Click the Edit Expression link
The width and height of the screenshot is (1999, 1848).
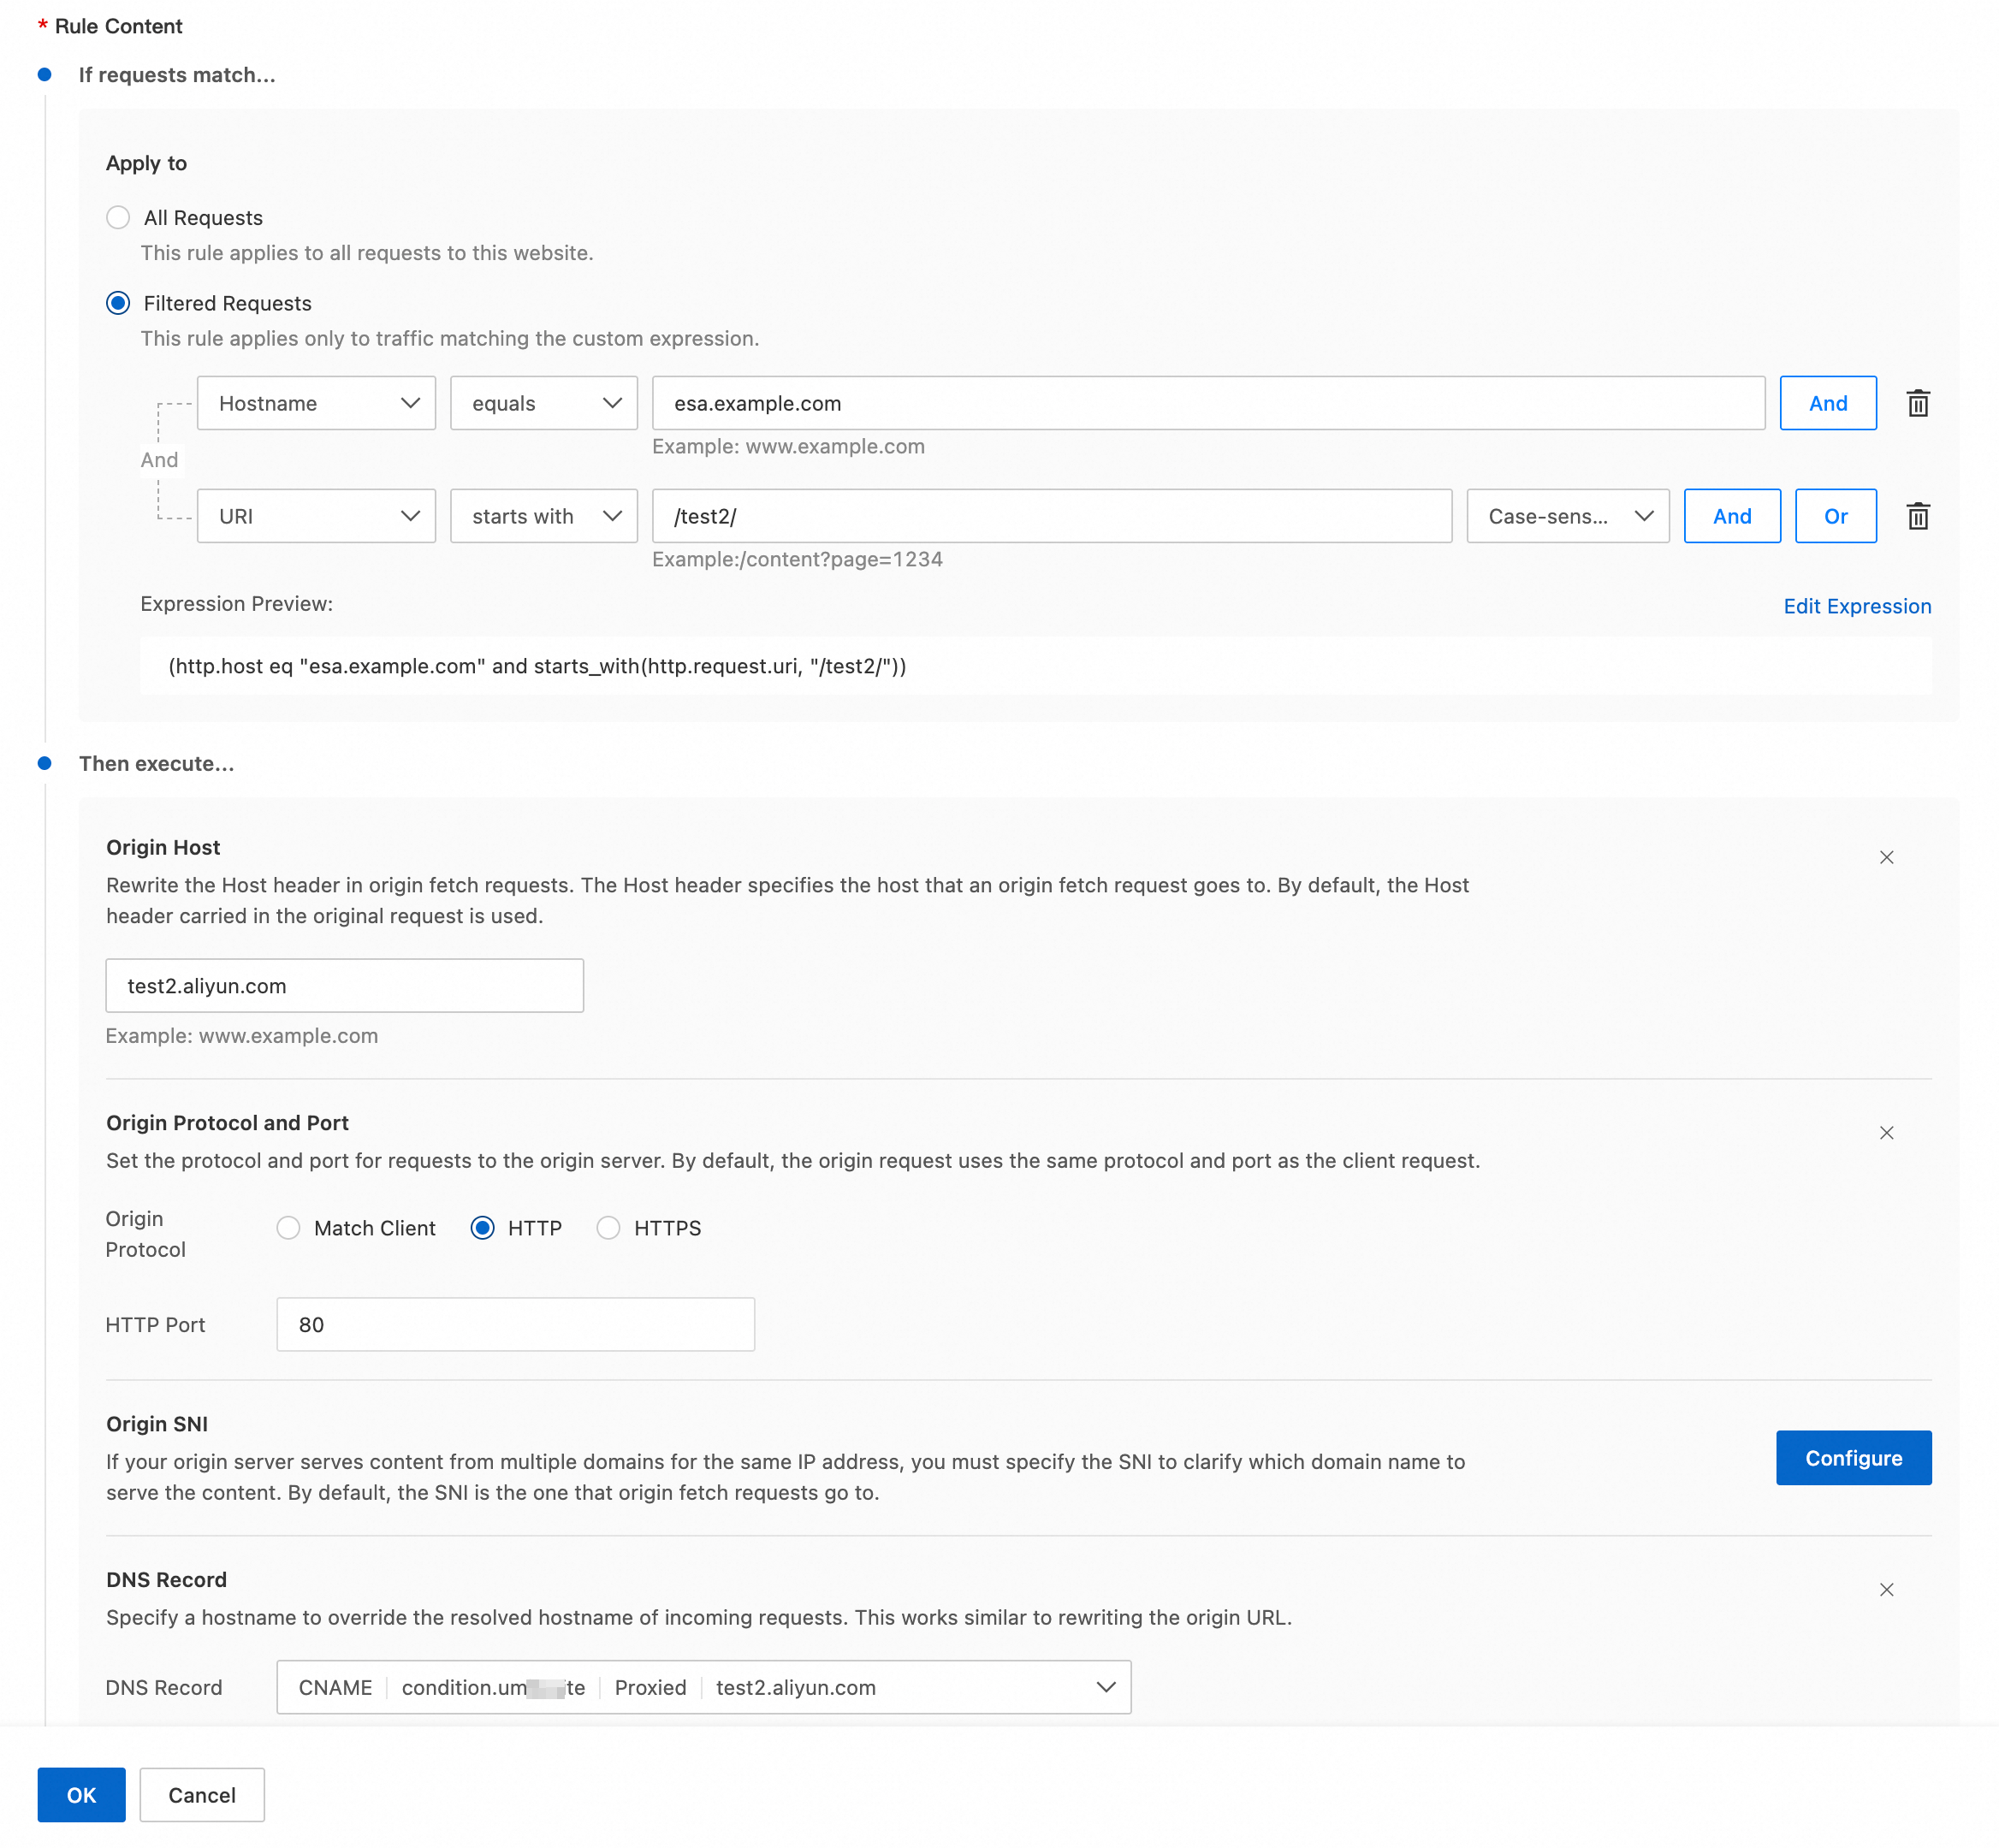1856,606
